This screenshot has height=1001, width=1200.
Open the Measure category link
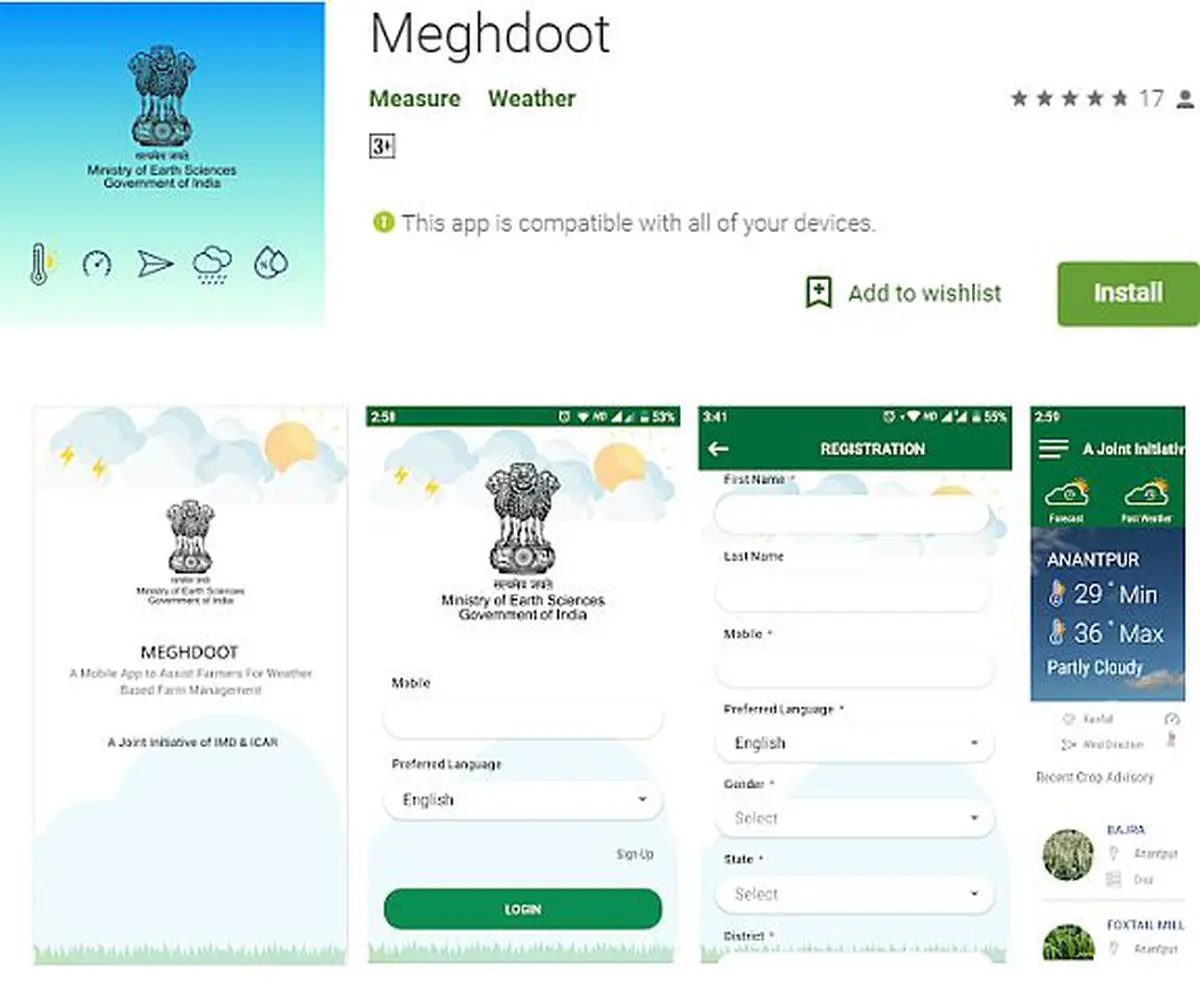(x=415, y=99)
